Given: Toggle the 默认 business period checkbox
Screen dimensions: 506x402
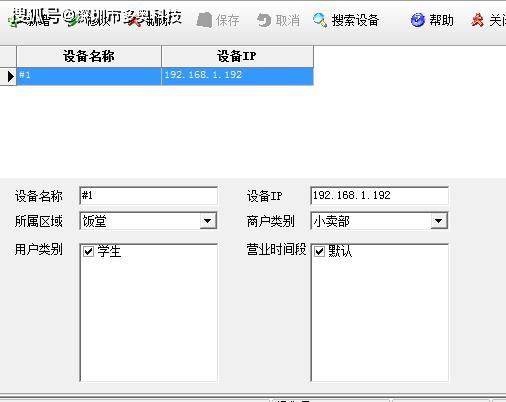Looking at the screenshot, I should pos(319,251).
